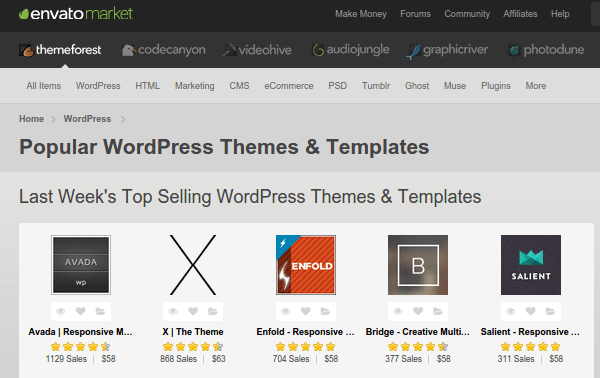600x378 pixels.
Task: Open the Enfold - Responsive title link
Action: [305, 332]
